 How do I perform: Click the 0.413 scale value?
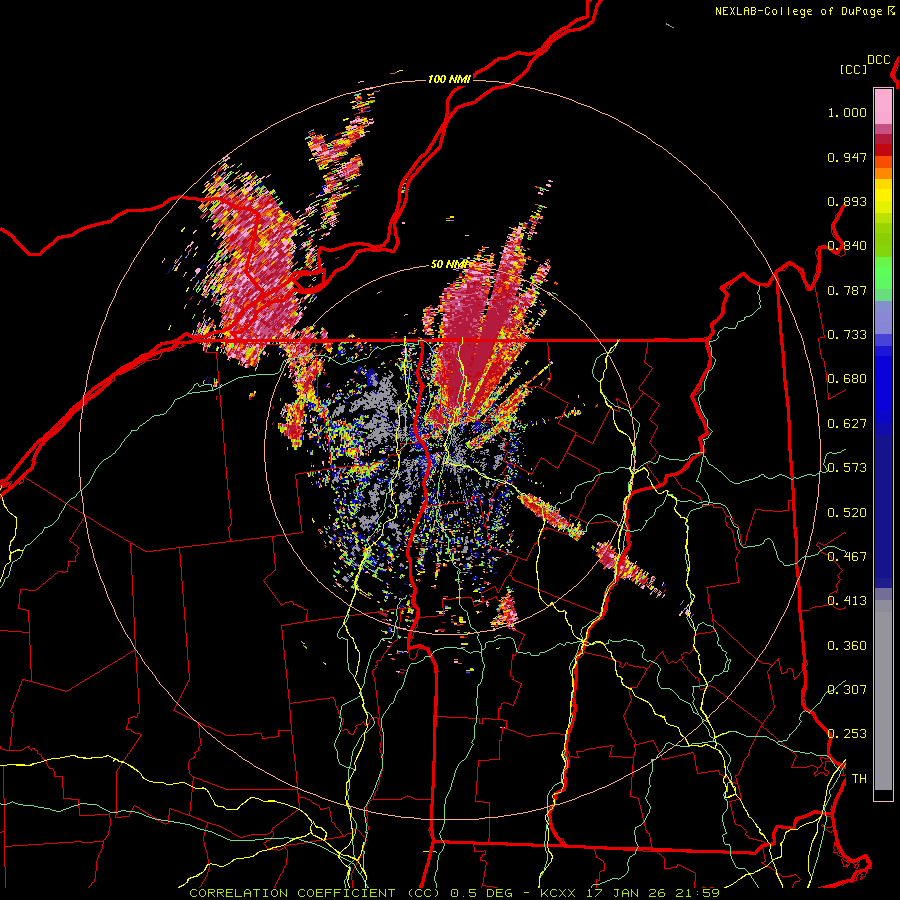pyautogui.click(x=847, y=601)
